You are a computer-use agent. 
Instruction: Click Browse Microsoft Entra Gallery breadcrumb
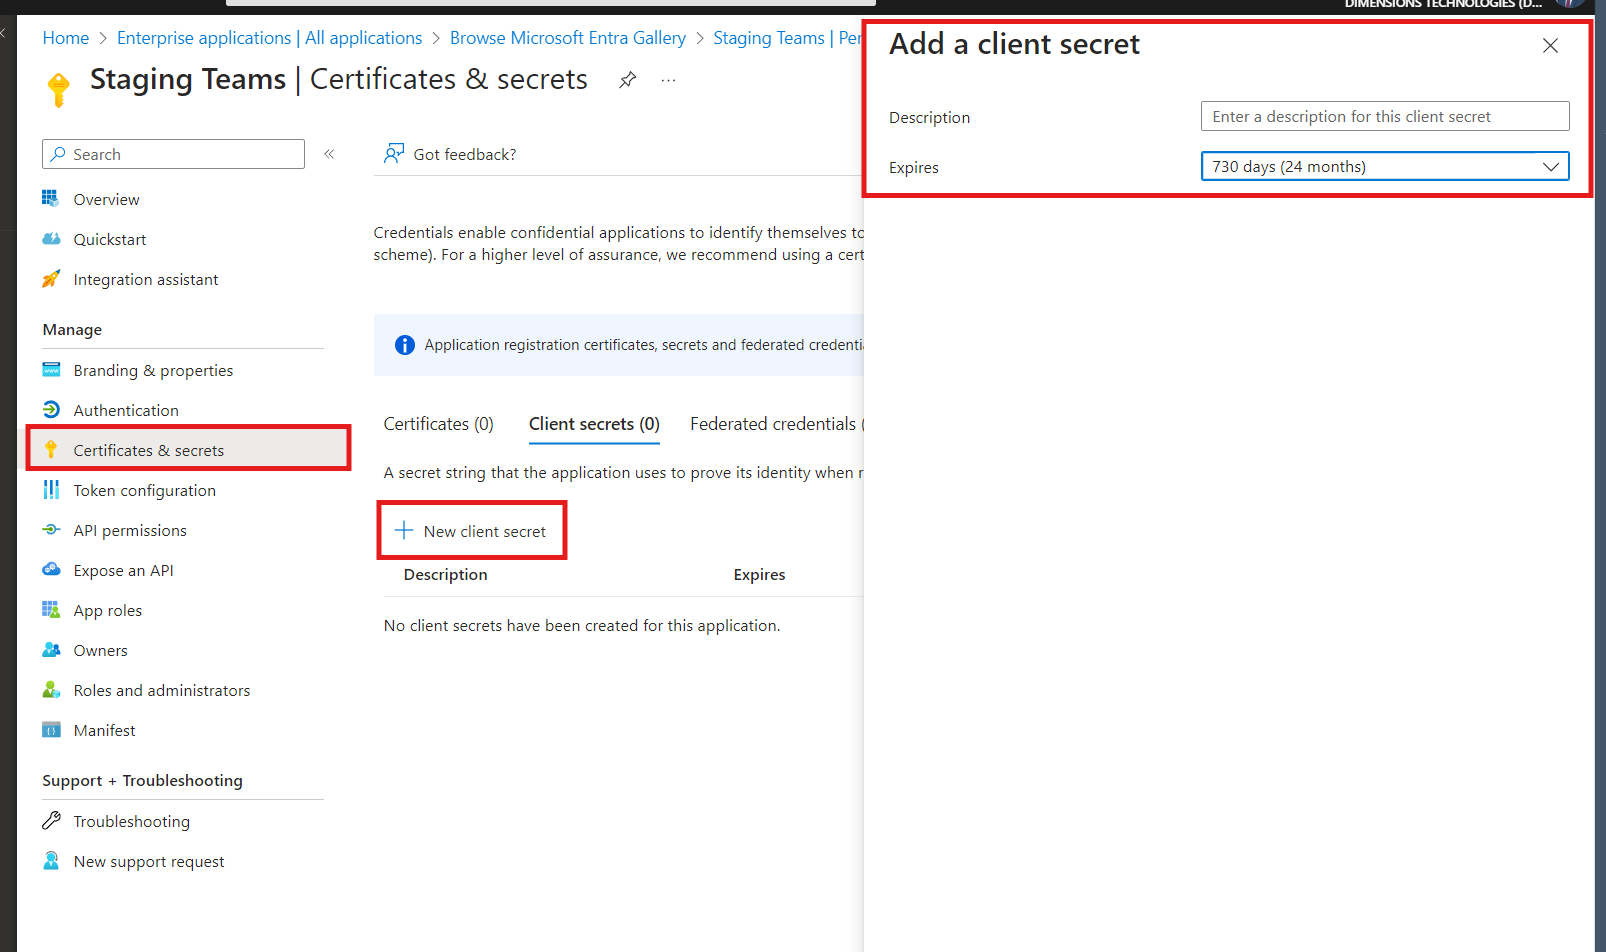[x=568, y=38]
